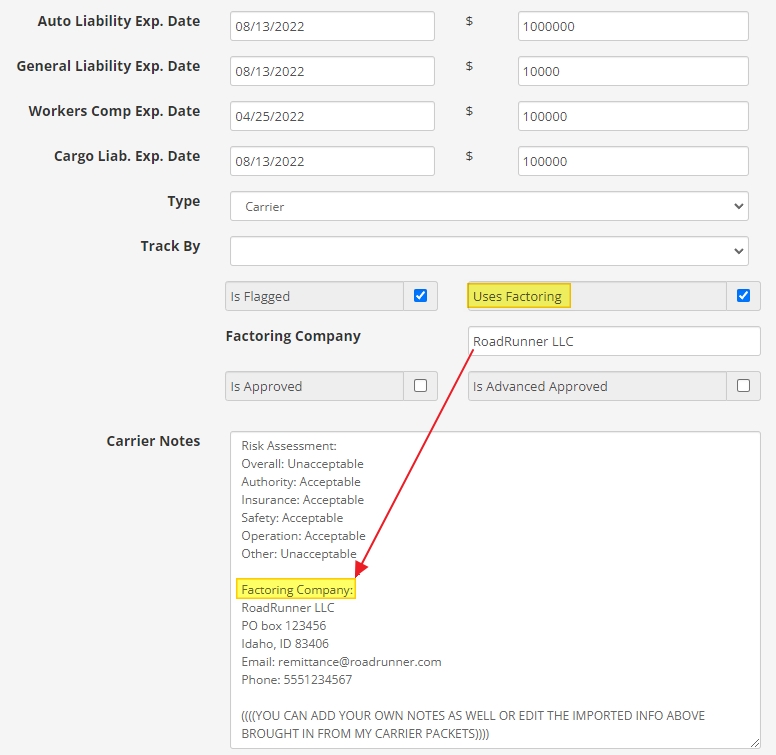Select the General Liability Exp. Date field
776x755 pixels.
(332, 71)
